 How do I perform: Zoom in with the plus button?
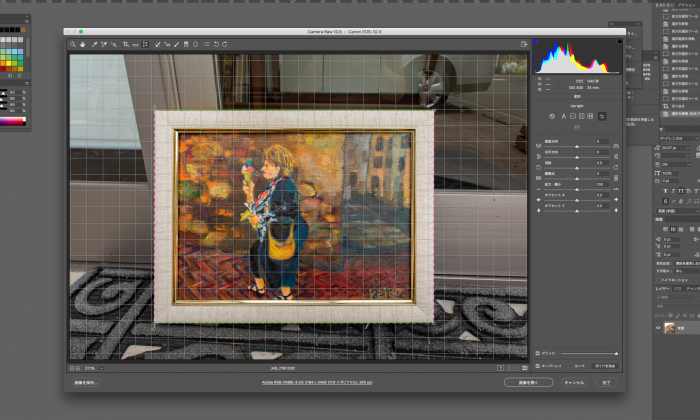click(x=78, y=368)
